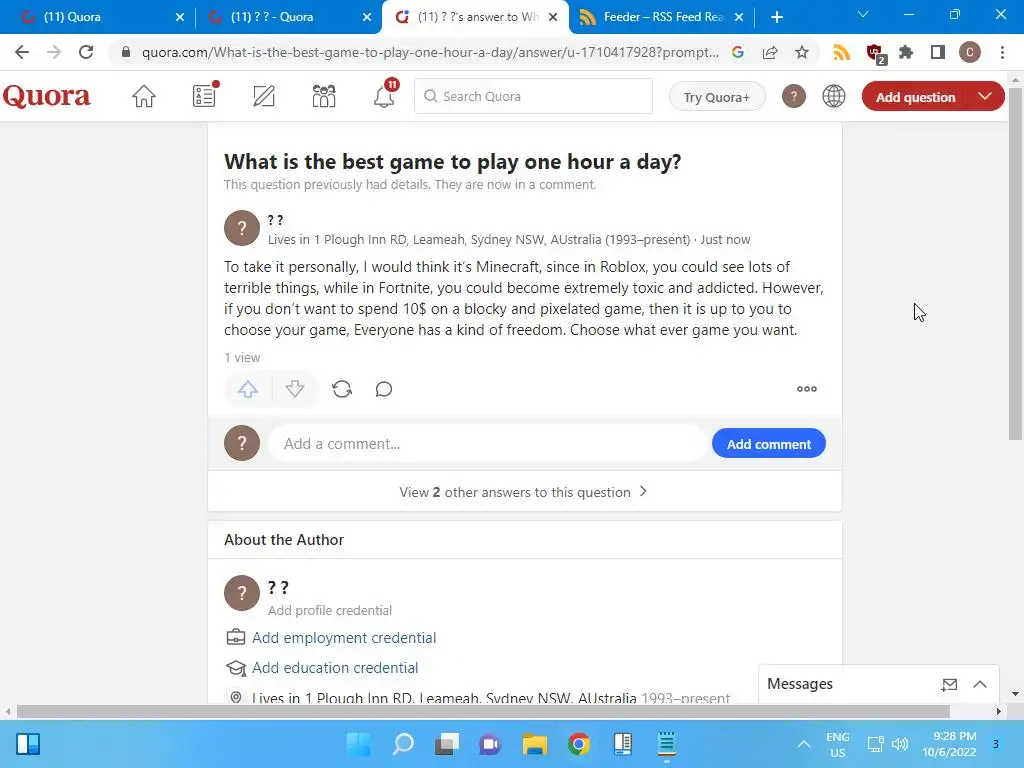Viewport: 1024px width, 768px height.
Task: Open the question title link
Action: pyautogui.click(x=453, y=161)
